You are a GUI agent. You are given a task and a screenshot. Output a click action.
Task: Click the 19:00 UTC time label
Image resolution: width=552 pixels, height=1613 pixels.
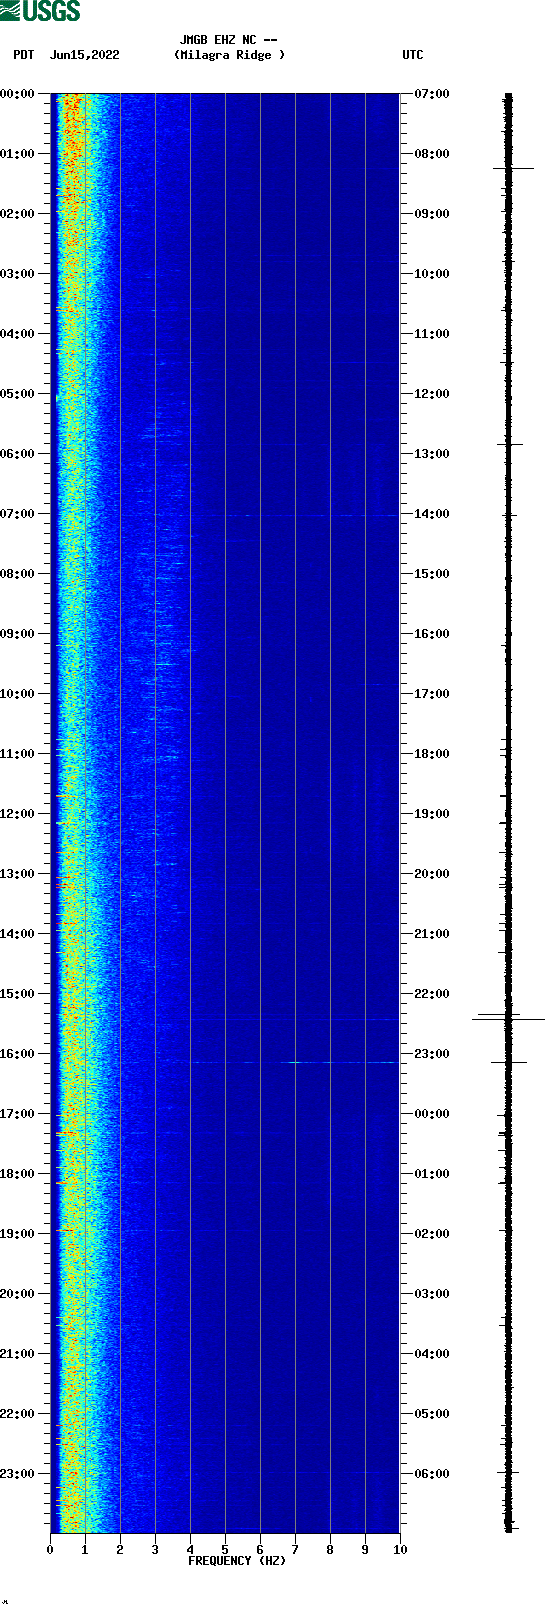432,814
